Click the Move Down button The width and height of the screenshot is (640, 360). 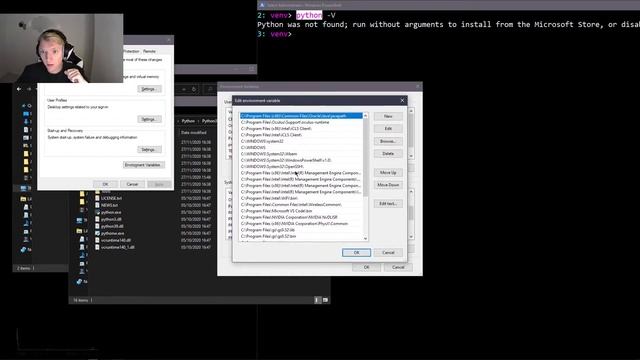[388, 185]
